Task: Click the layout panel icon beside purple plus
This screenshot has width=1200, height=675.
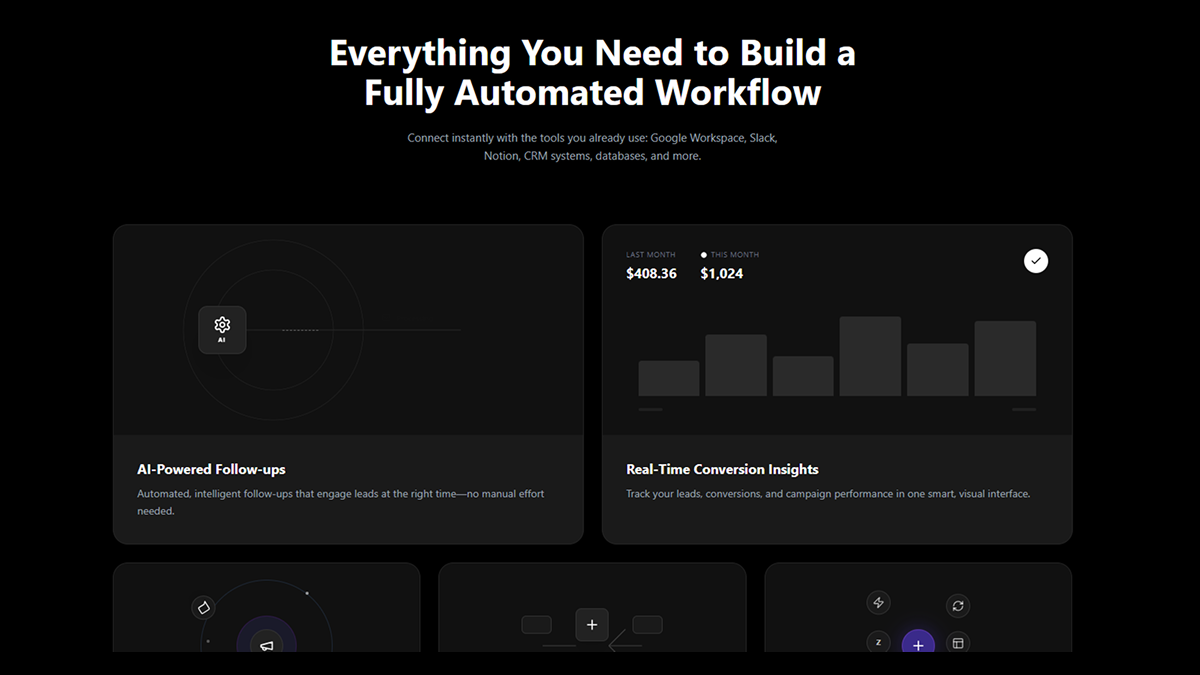Action: [957, 643]
